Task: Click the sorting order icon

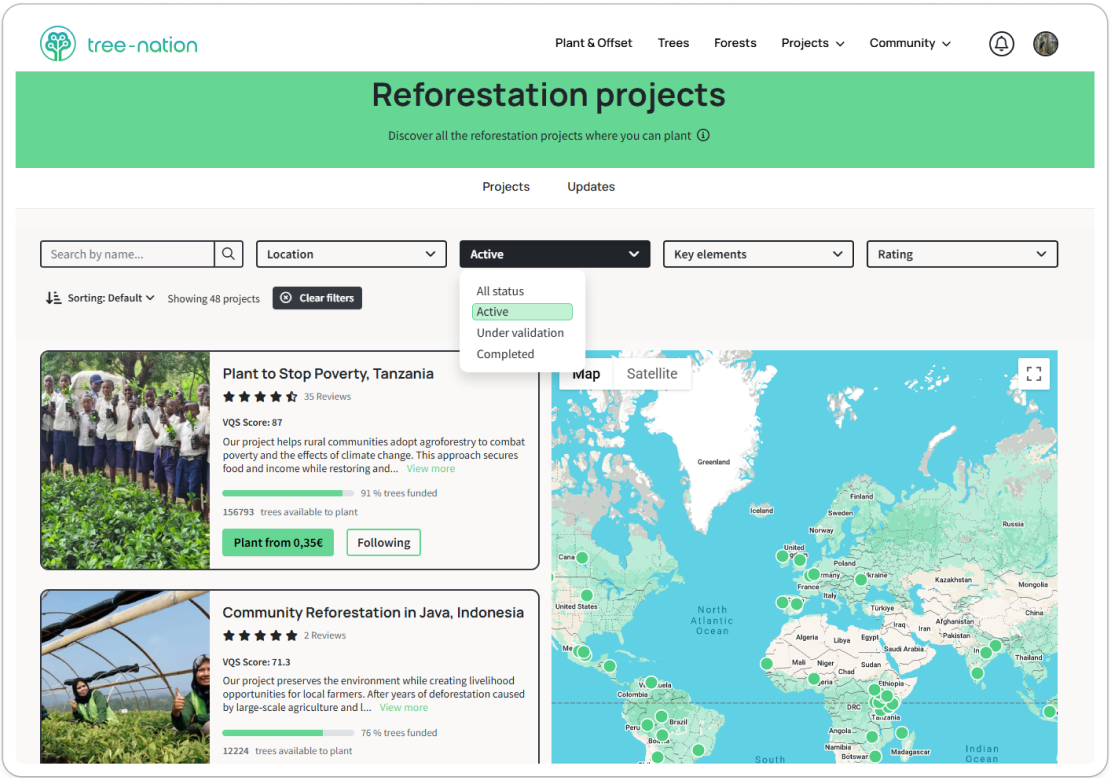Action: (53, 298)
